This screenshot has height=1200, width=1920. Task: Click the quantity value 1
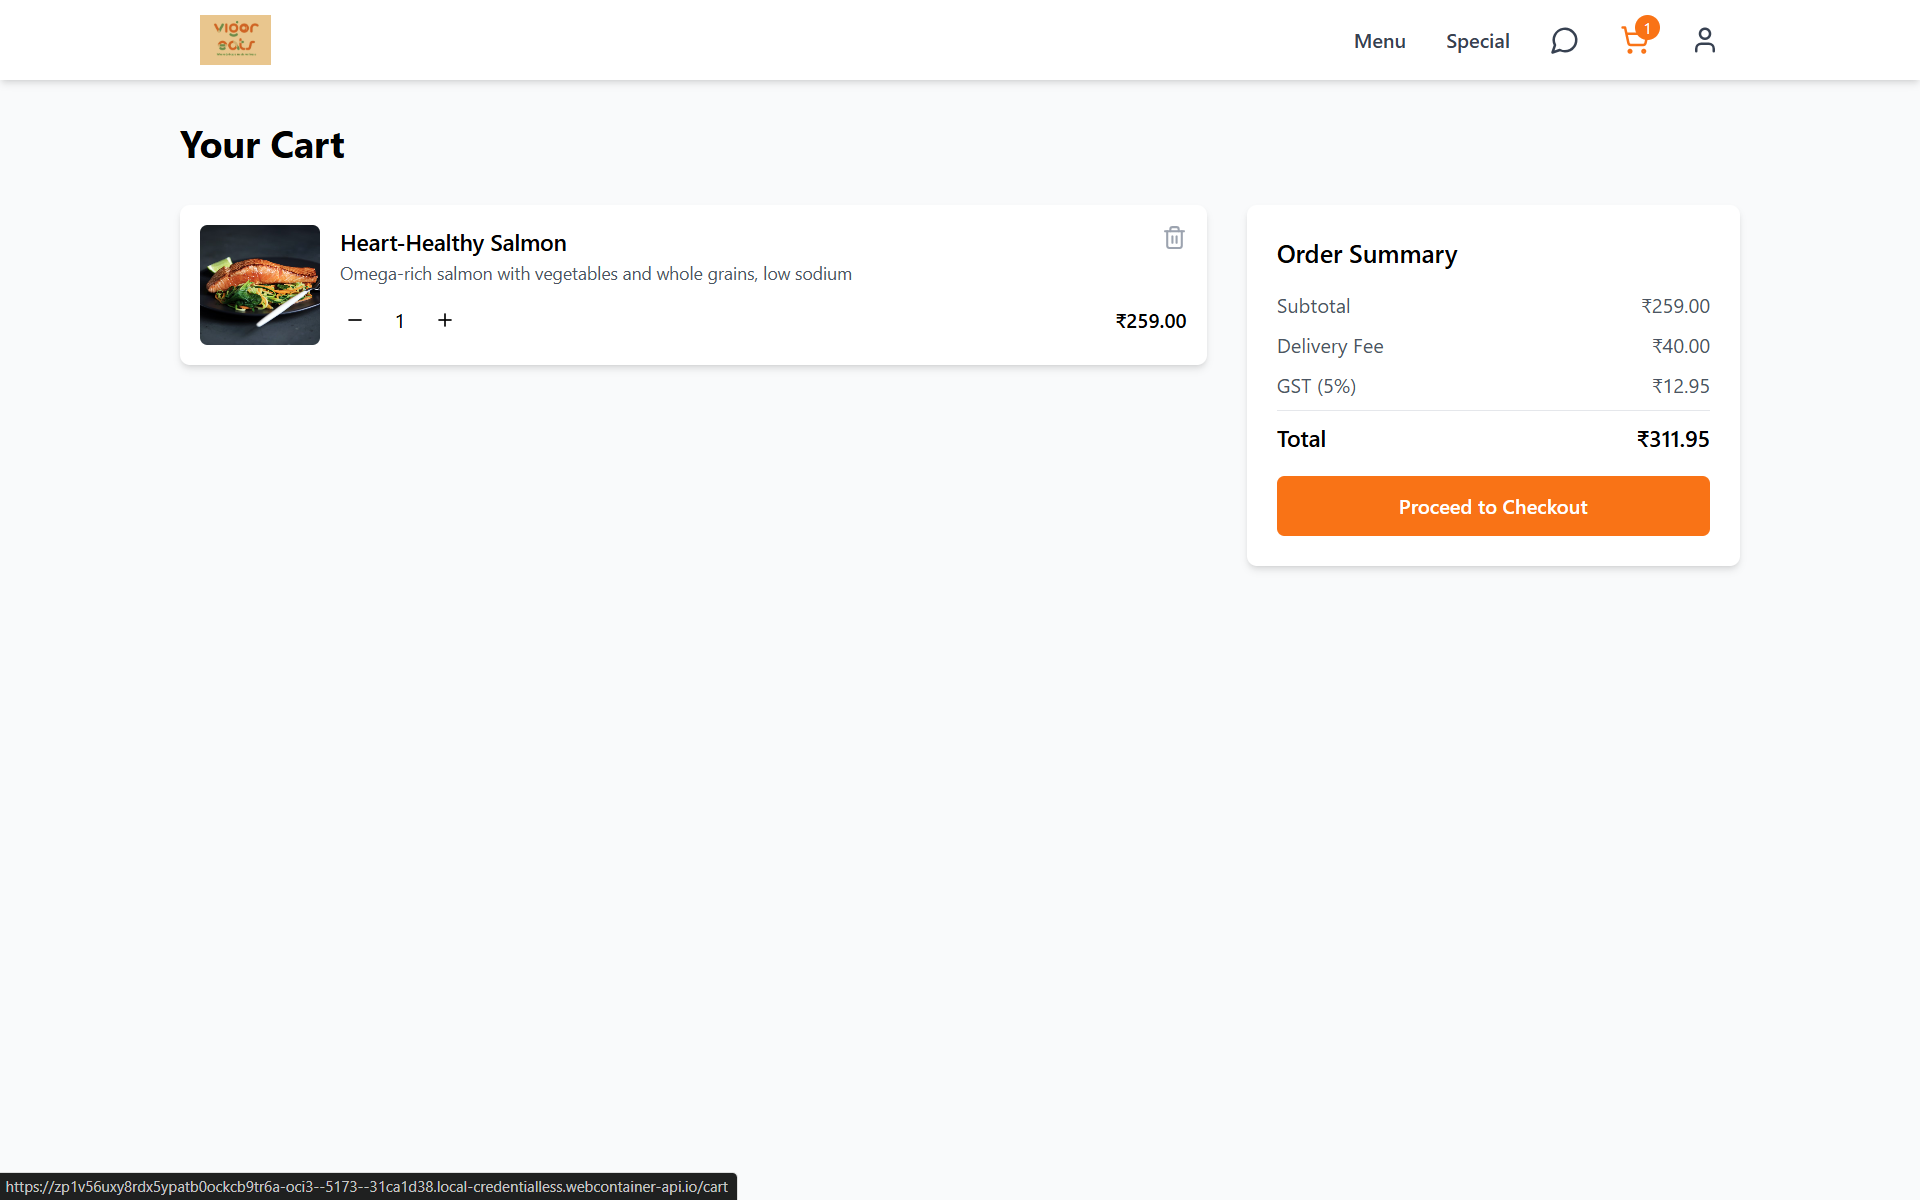click(x=400, y=321)
